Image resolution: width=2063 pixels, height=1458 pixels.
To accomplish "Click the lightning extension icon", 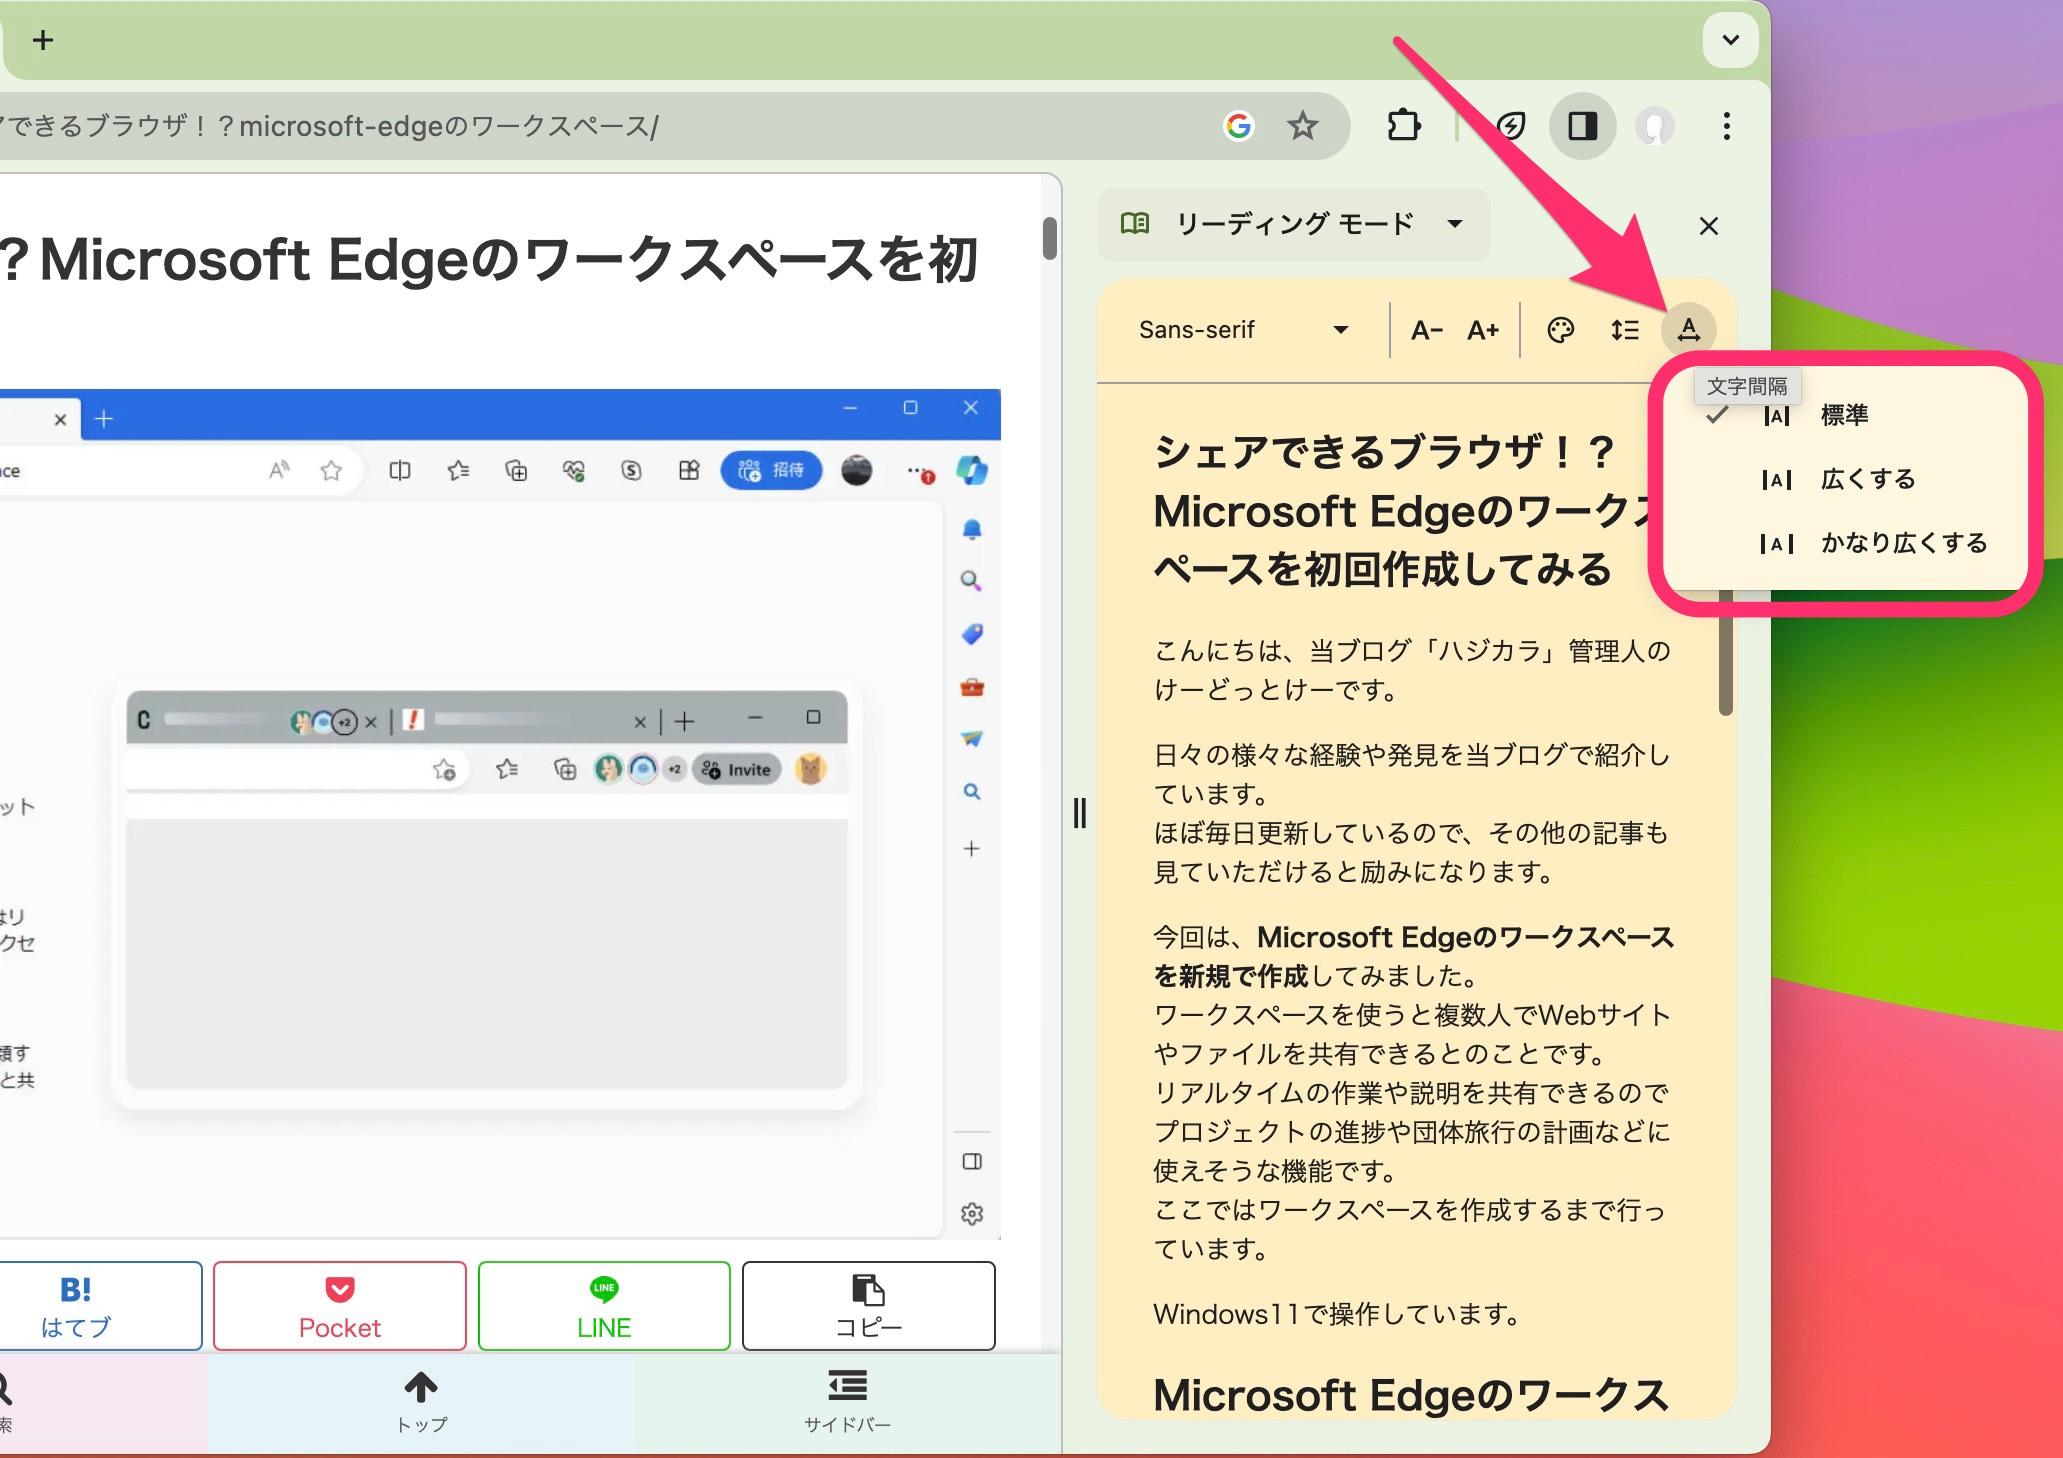I will (x=1511, y=126).
